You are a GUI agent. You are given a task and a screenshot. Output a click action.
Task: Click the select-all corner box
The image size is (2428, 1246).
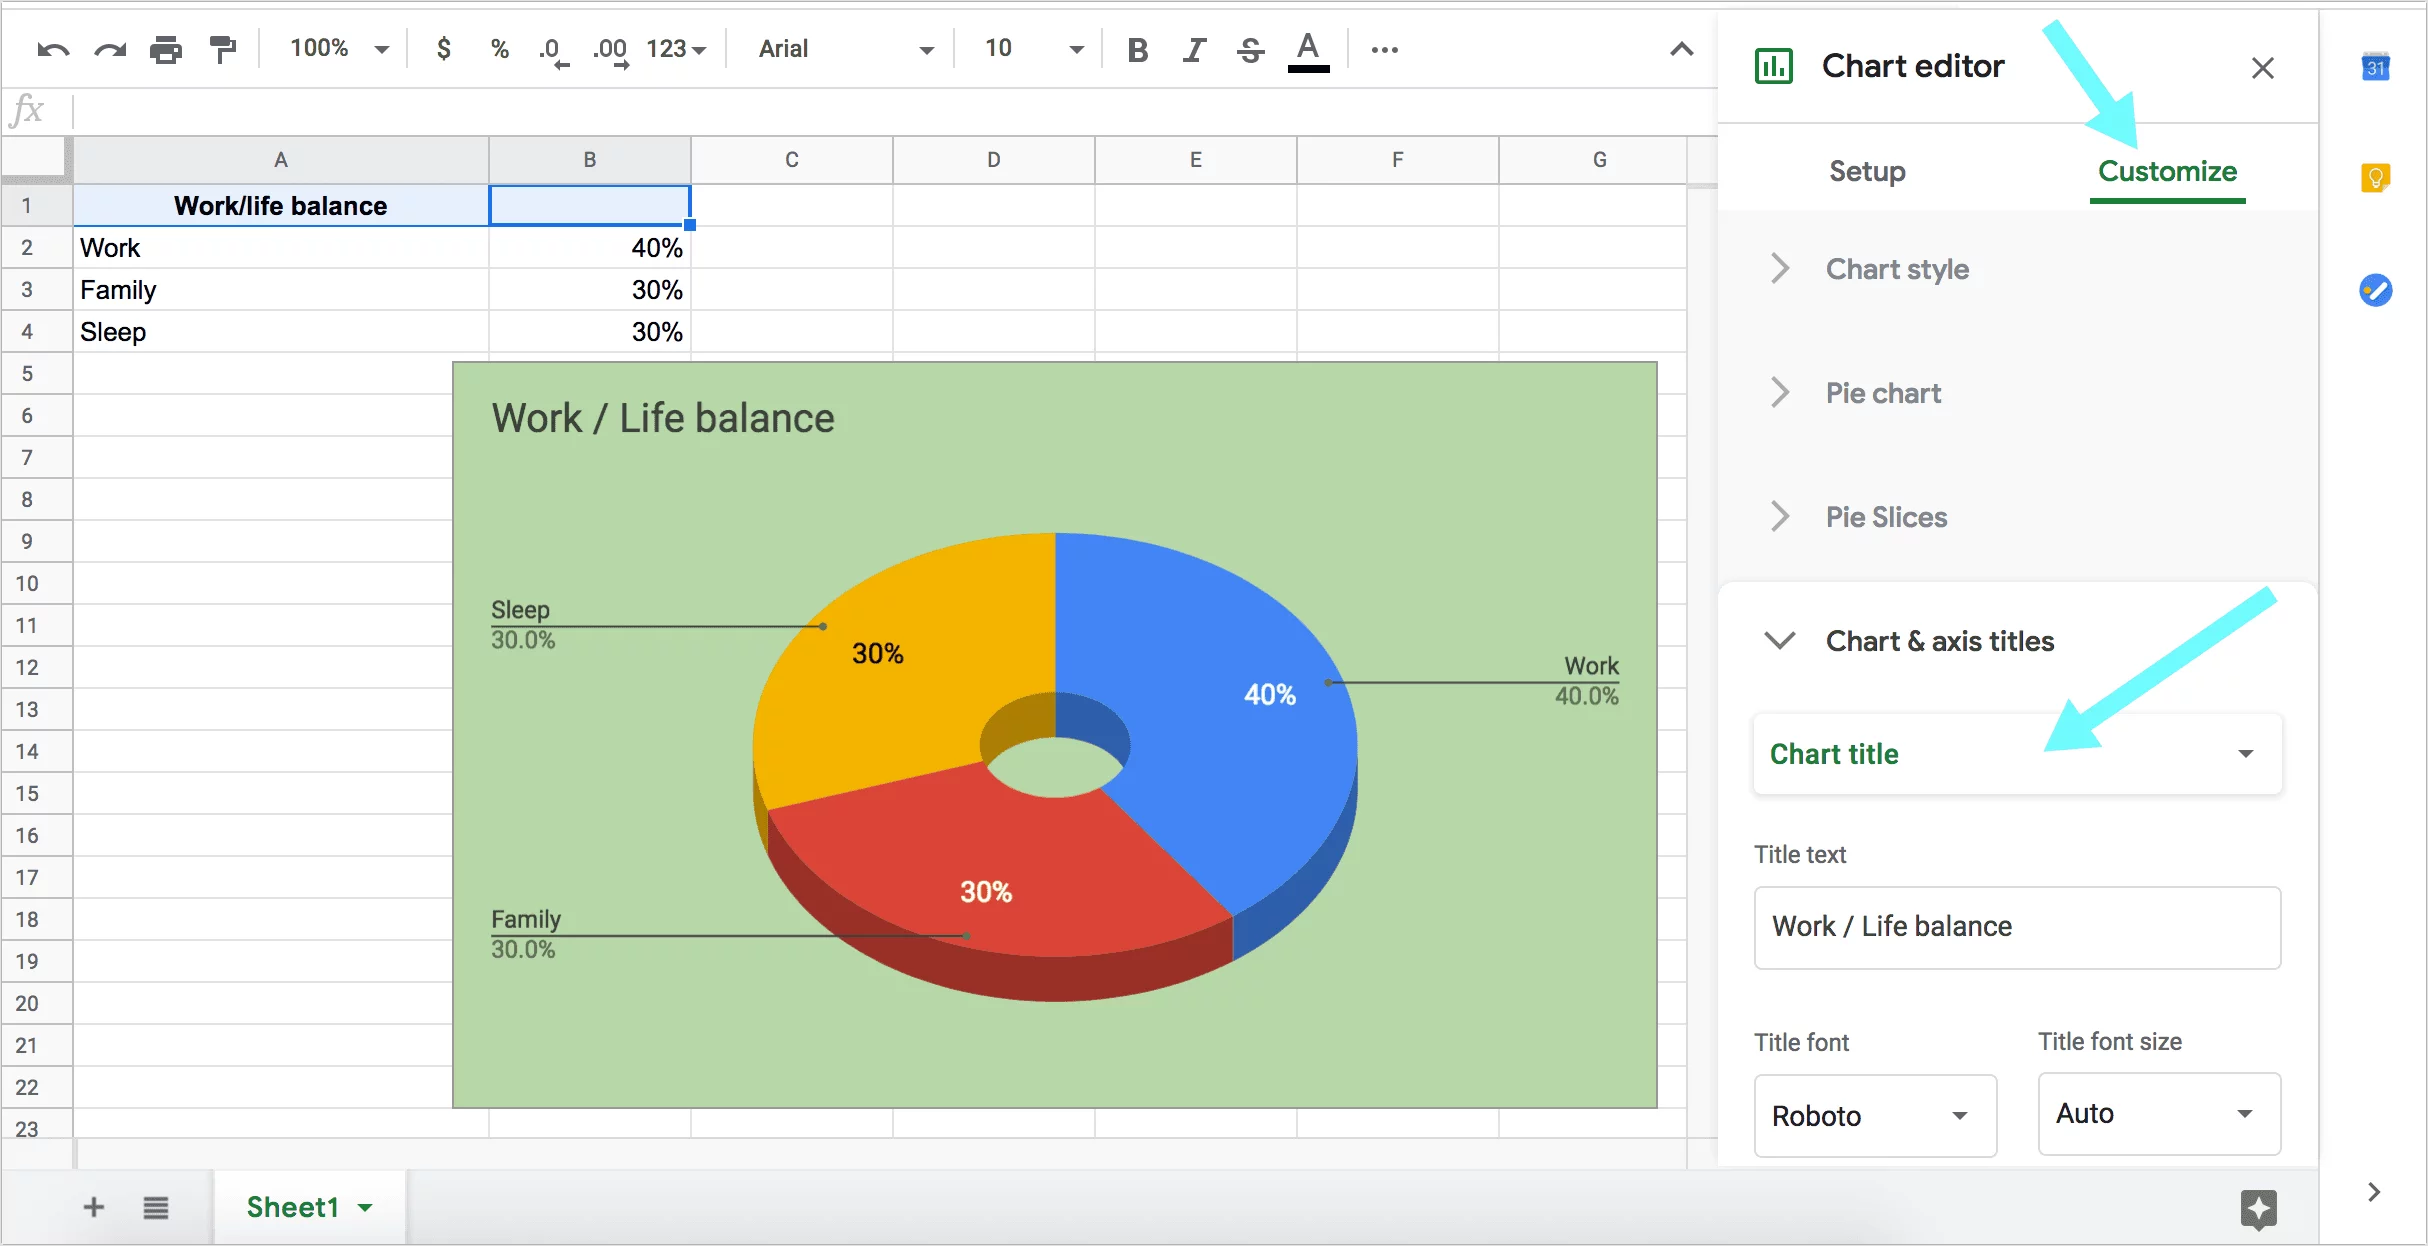36,160
